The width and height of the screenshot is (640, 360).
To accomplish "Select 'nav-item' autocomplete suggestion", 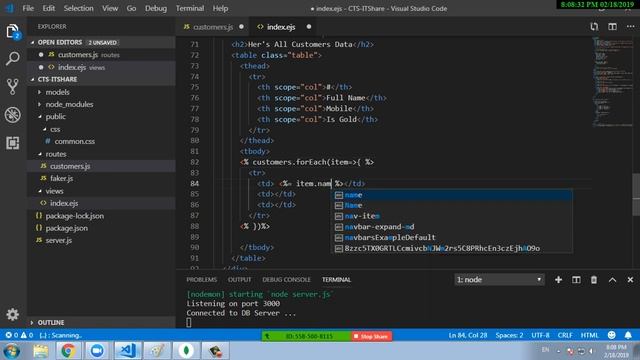I will coord(452,216).
